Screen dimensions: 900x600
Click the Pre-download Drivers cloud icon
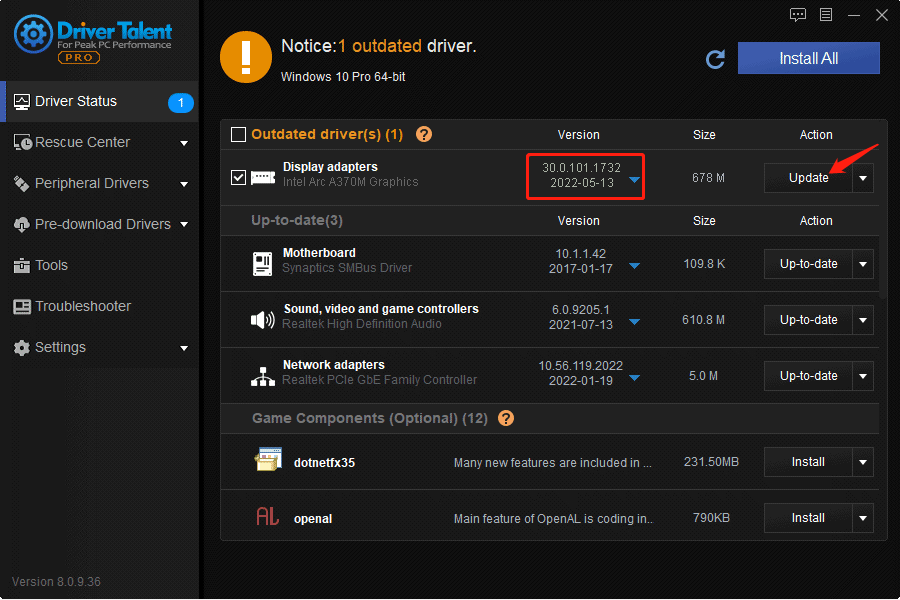click(21, 224)
